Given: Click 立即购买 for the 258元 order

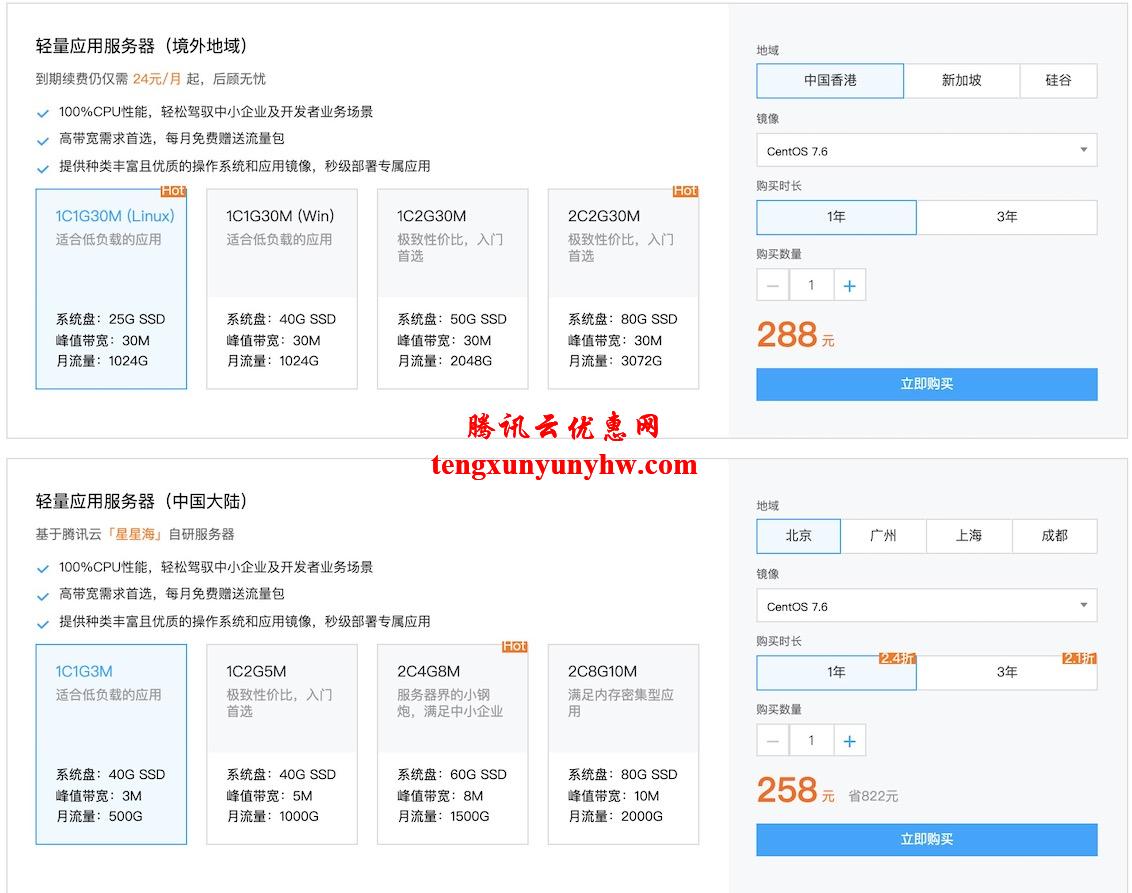Looking at the screenshot, I should click(927, 840).
